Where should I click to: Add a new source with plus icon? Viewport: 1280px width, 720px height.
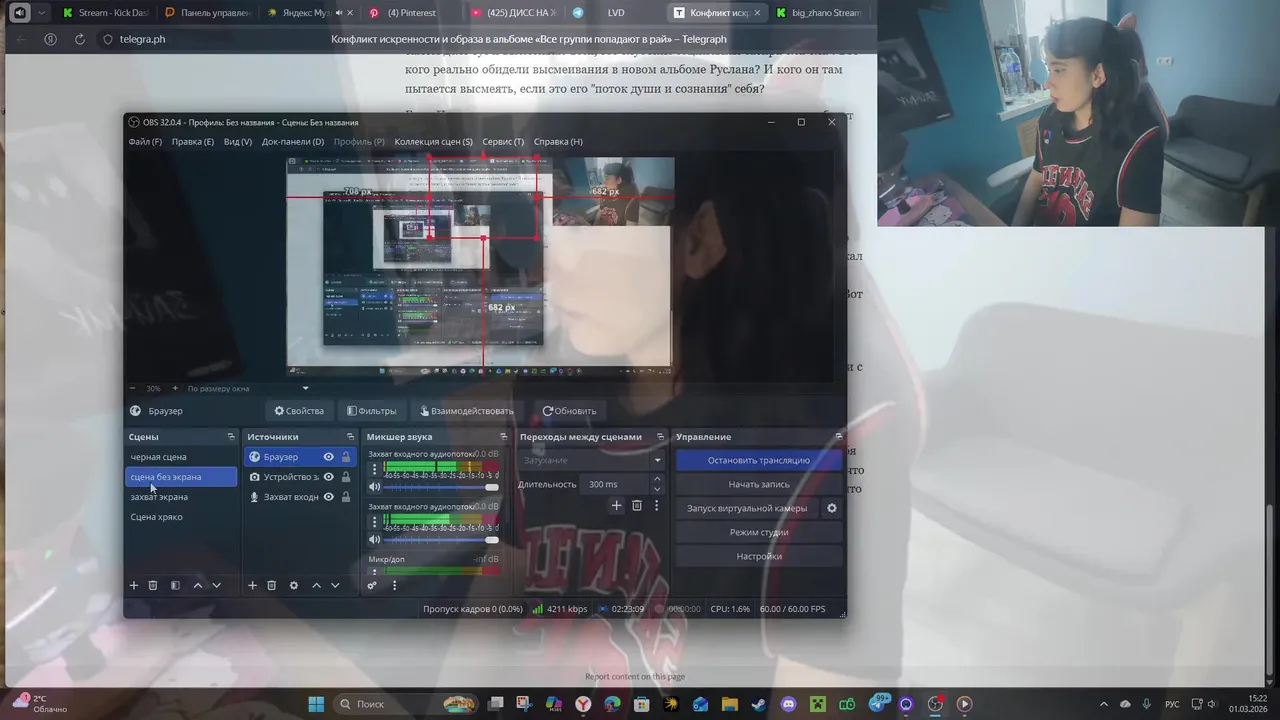[x=253, y=585]
